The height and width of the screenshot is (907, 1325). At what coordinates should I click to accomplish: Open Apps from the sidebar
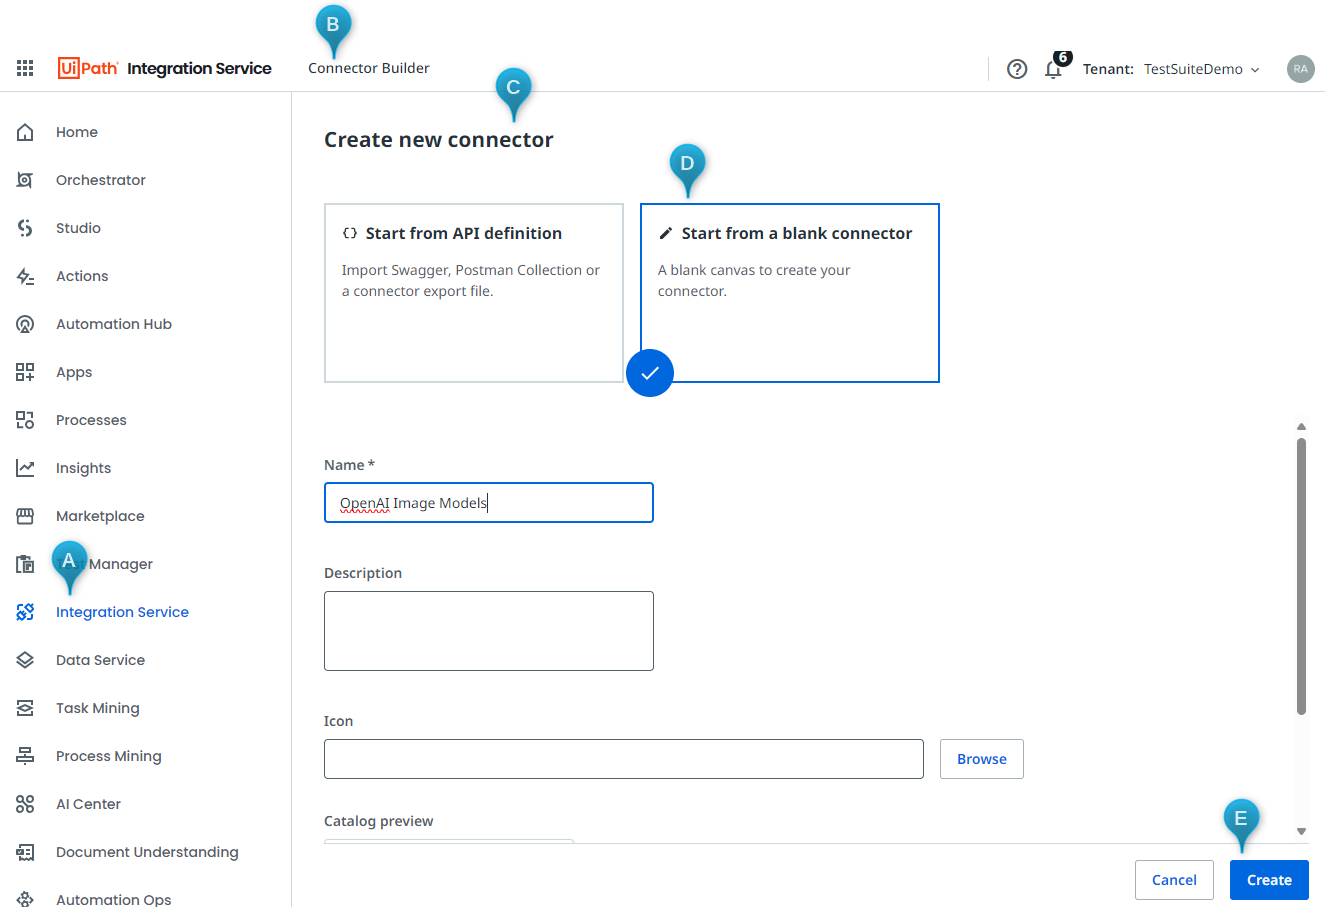point(74,372)
